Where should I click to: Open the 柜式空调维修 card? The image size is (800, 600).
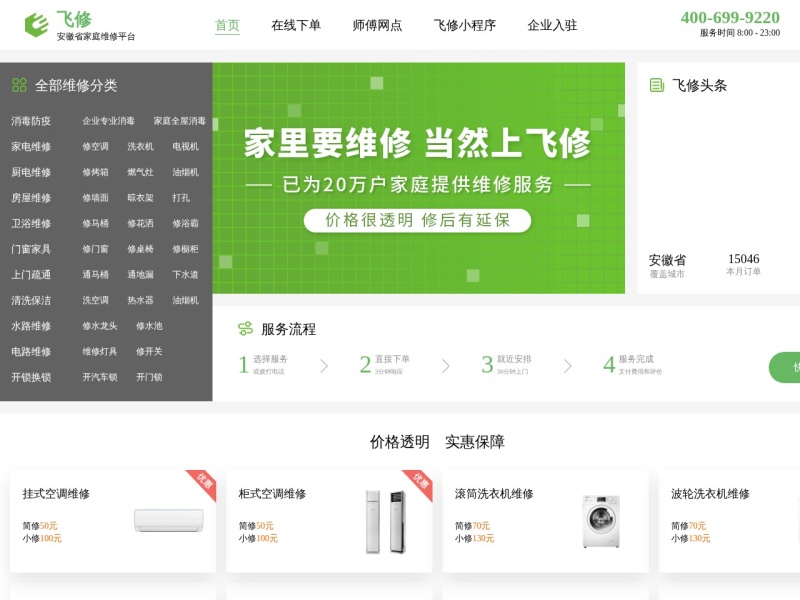[329, 521]
